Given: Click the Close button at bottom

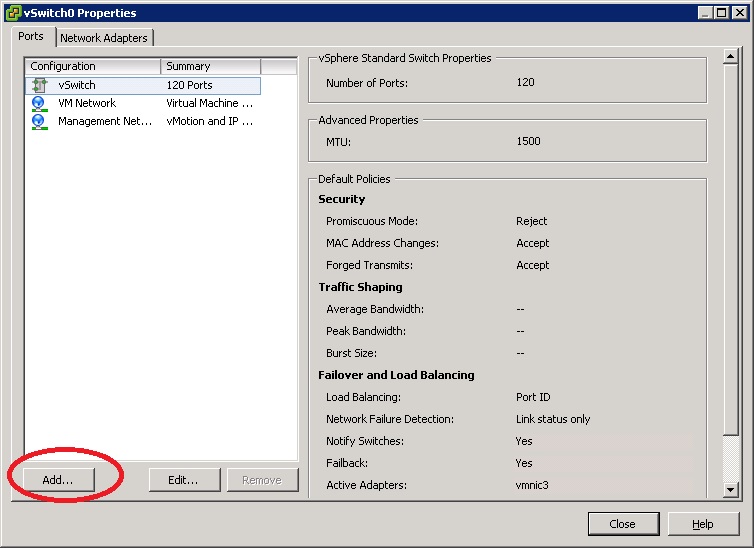Looking at the screenshot, I should pyautogui.click(x=622, y=524).
